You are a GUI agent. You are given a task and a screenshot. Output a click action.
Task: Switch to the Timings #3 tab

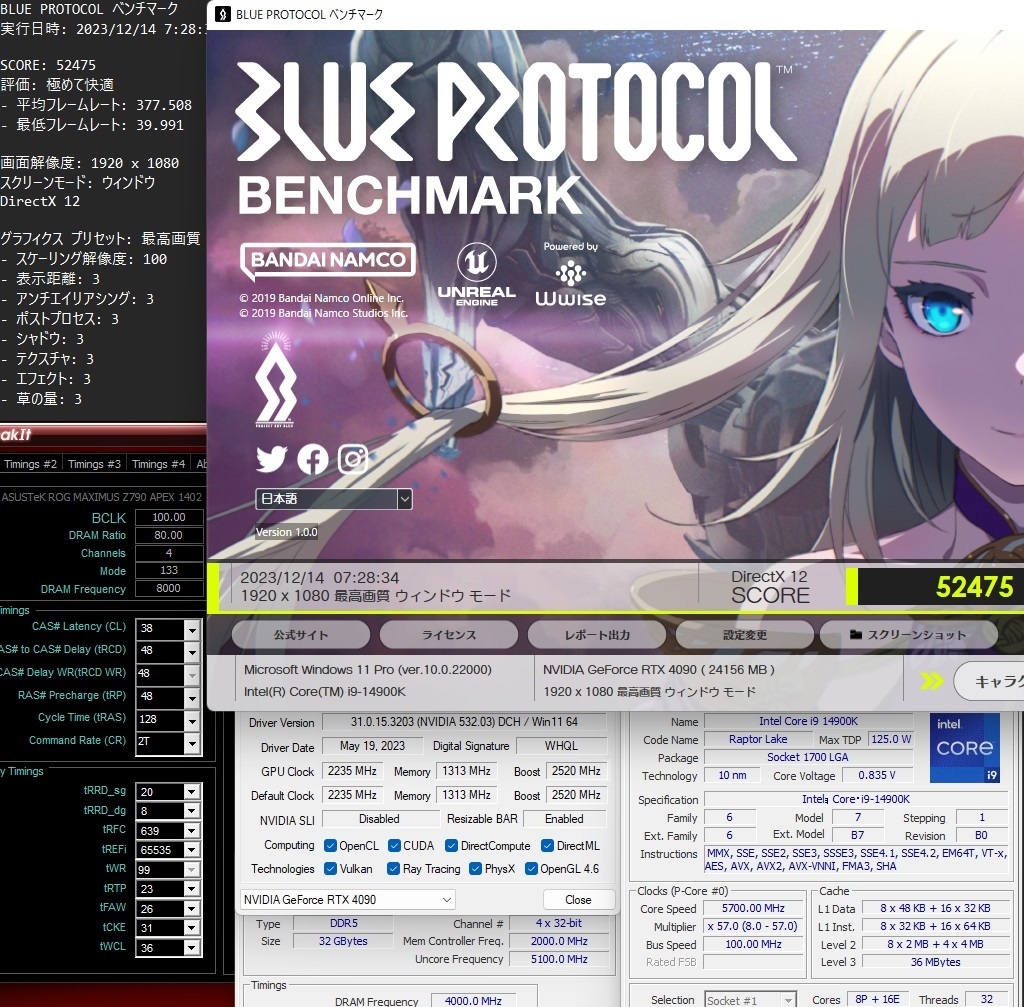(94, 464)
